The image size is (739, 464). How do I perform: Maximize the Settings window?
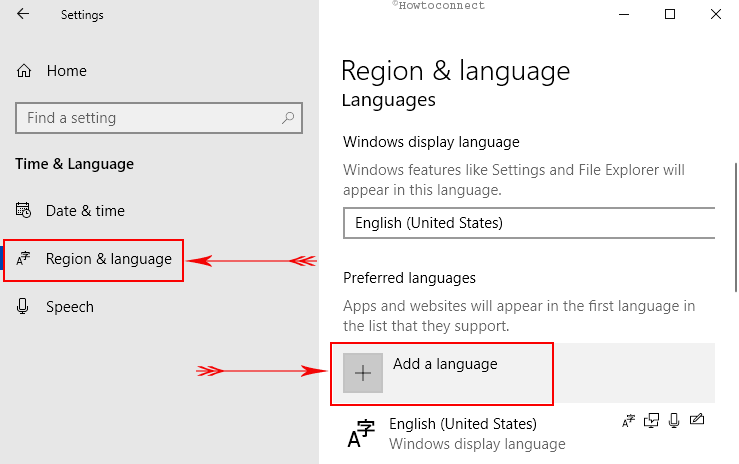670,14
